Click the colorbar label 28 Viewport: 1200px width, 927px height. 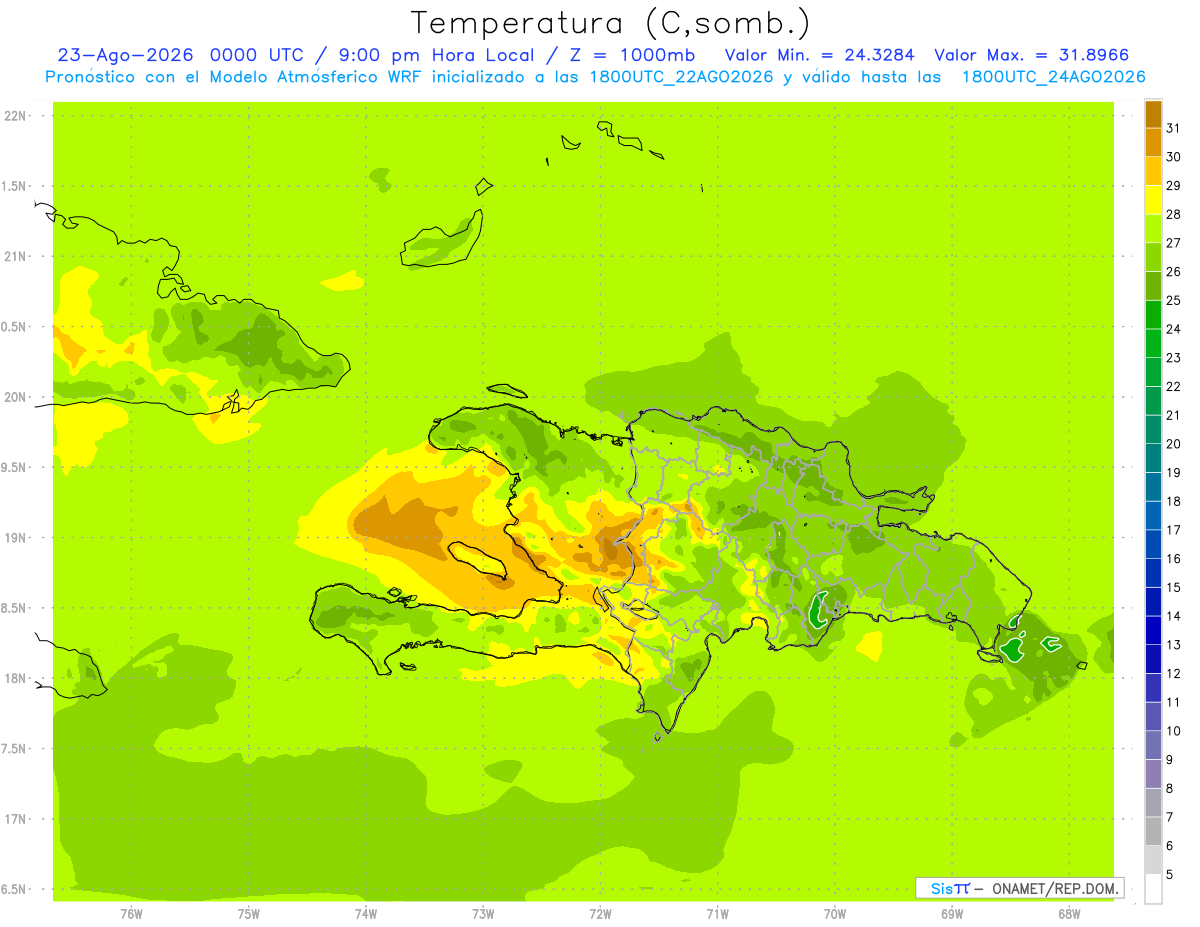click(1174, 214)
